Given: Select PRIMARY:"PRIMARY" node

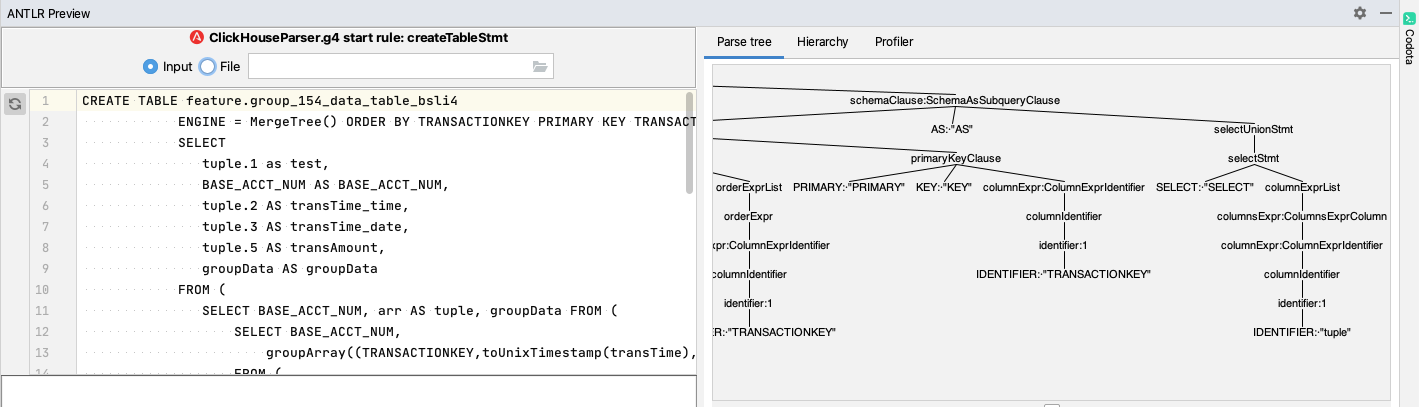Looking at the screenshot, I should [848, 187].
